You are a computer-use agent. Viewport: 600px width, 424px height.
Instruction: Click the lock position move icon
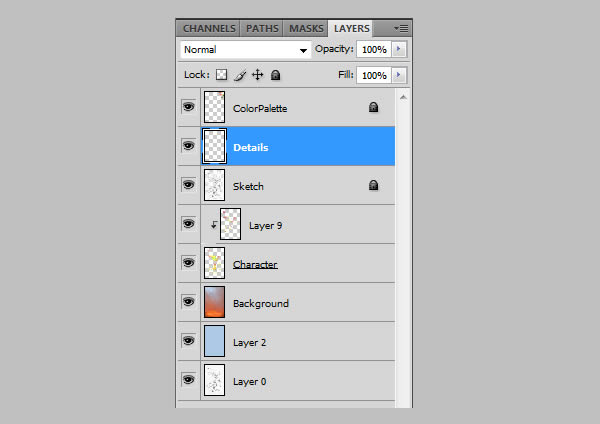pos(258,75)
